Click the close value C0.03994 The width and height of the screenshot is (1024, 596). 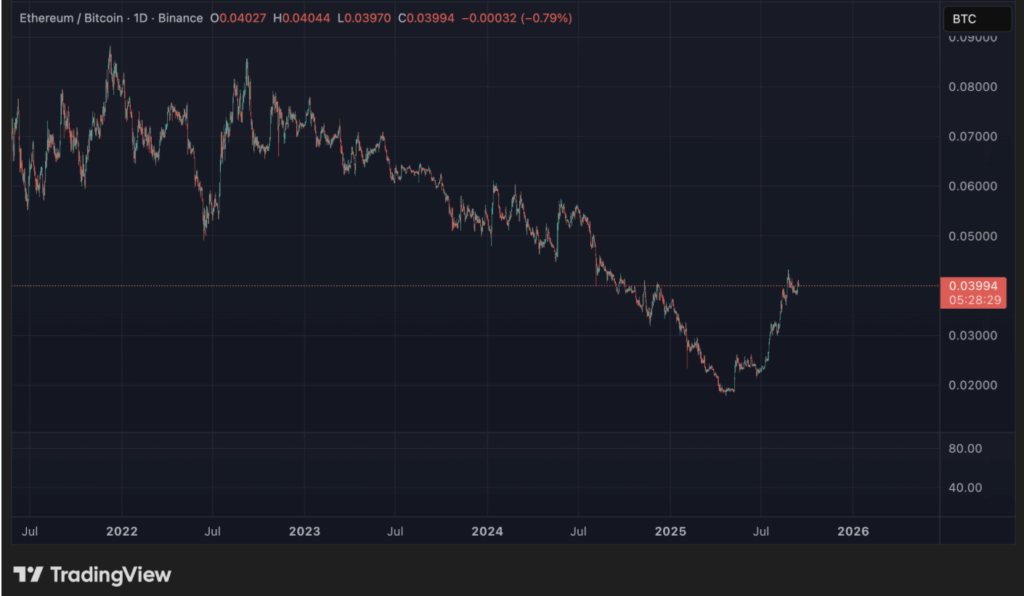tap(426, 18)
